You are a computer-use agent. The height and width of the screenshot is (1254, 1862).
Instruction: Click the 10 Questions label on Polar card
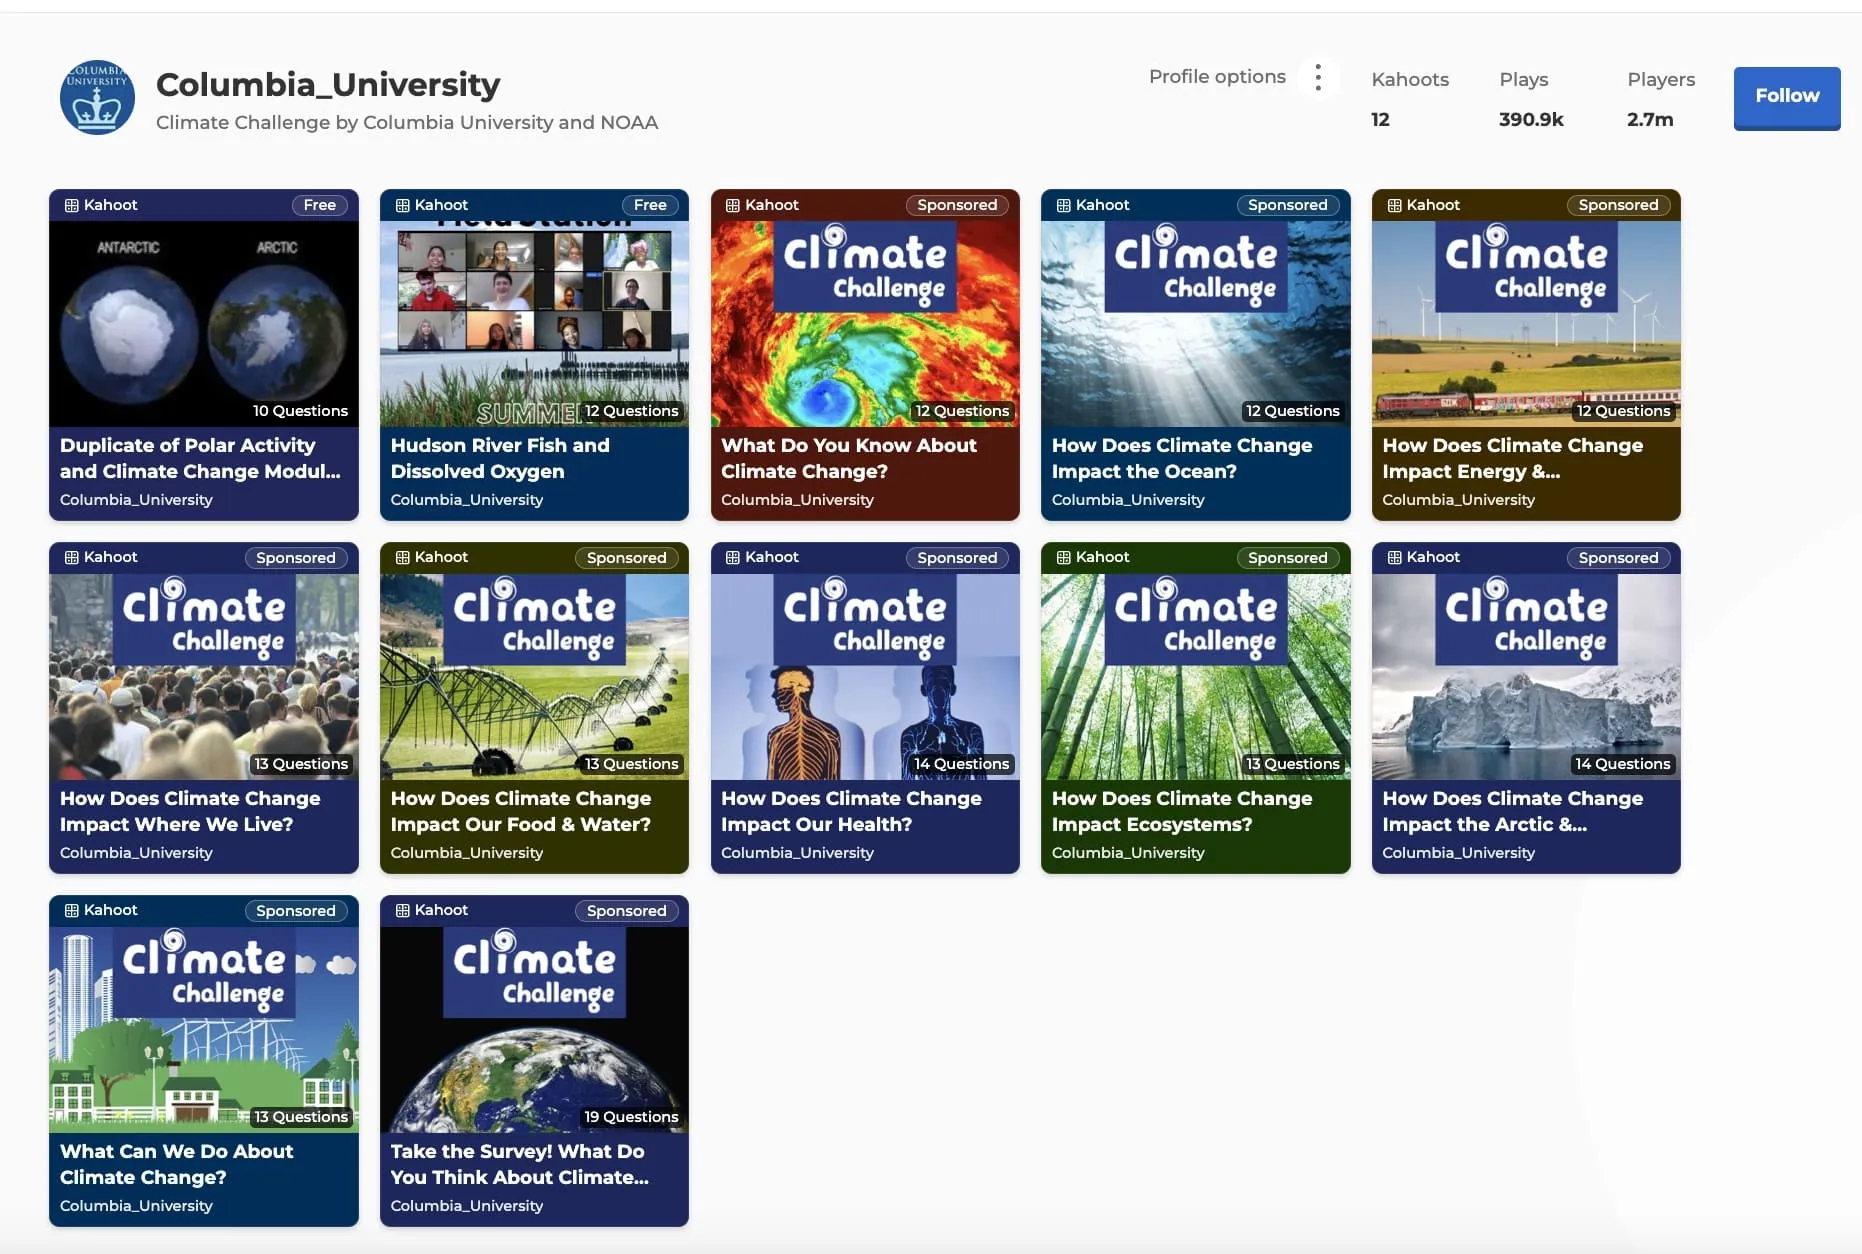coord(300,411)
